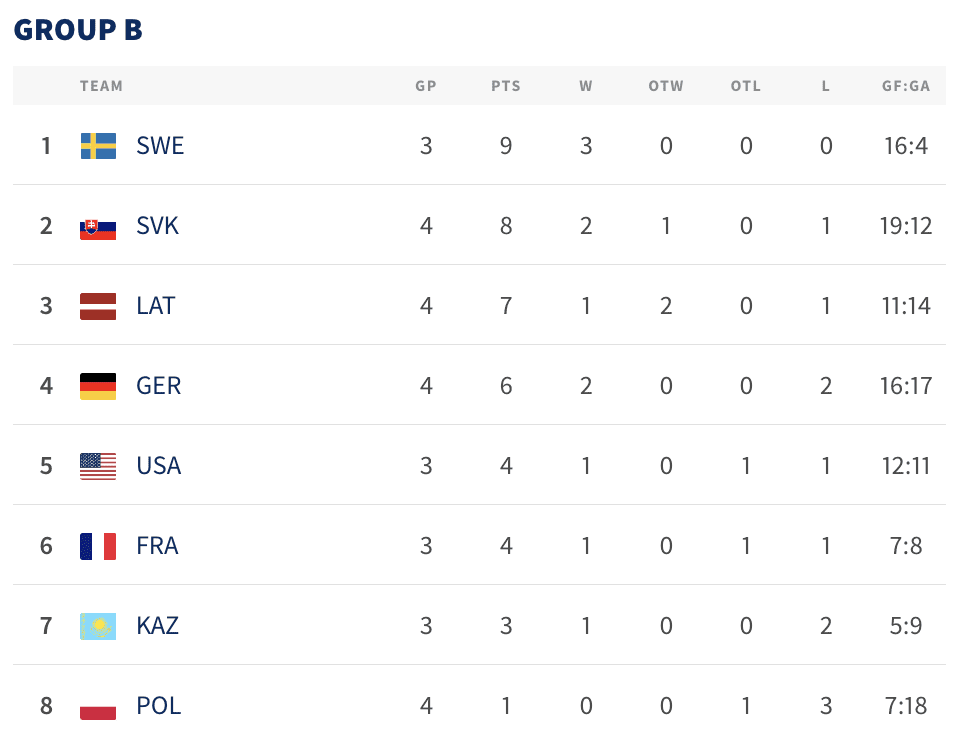958x734 pixels.
Task: Click Sweden's 16:4 goal record
Action: click(906, 146)
